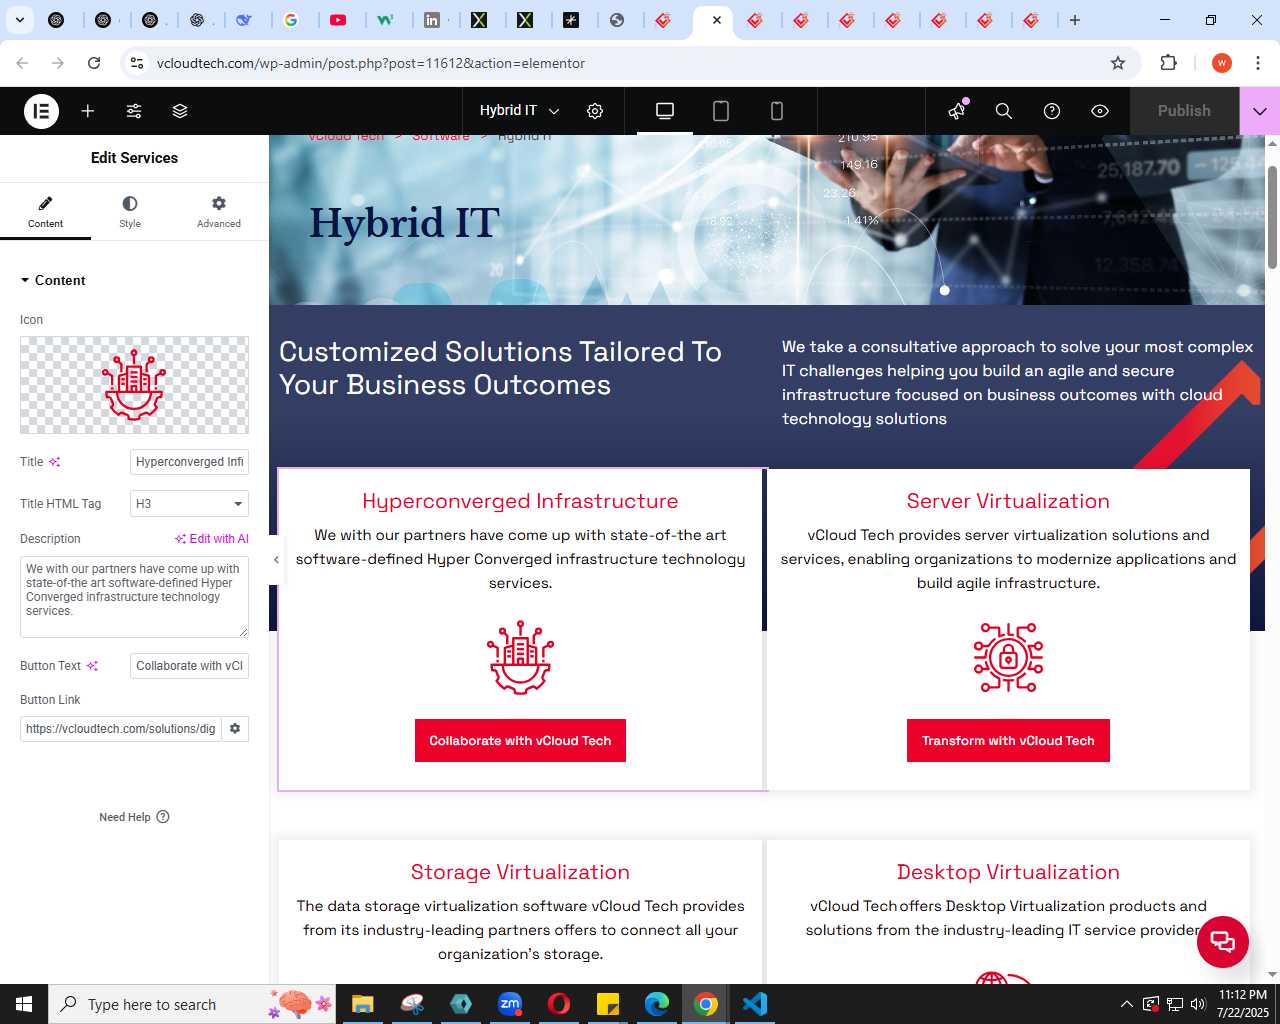
Task: Close the current browser tab
Action: [x=717, y=20]
